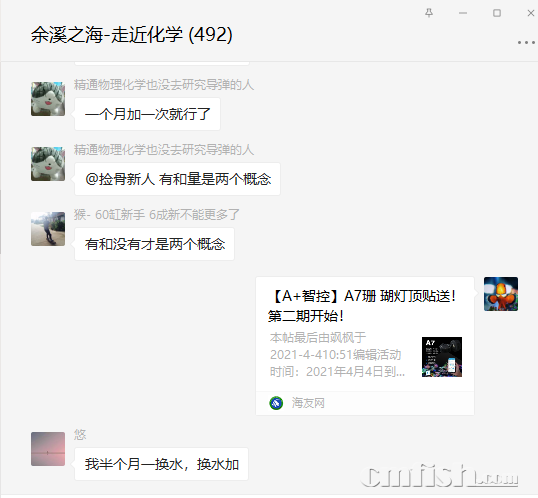The width and height of the screenshot is (538, 498).
Task: Click avatar beside '@捡骨新人' message
Action: click(48, 164)
